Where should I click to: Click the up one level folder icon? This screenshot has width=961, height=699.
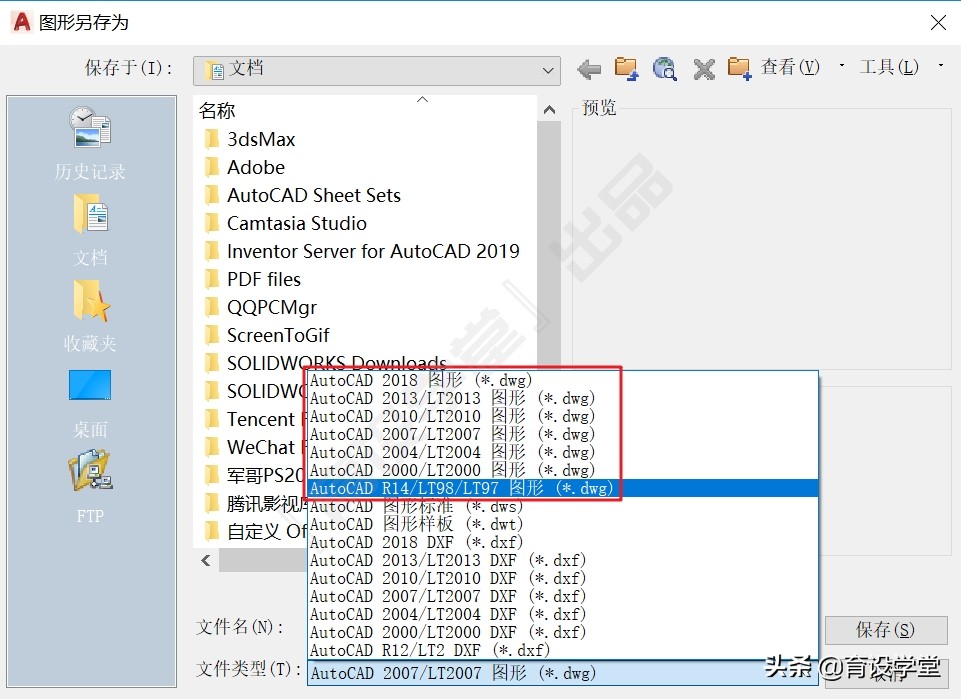pos(626,69)
